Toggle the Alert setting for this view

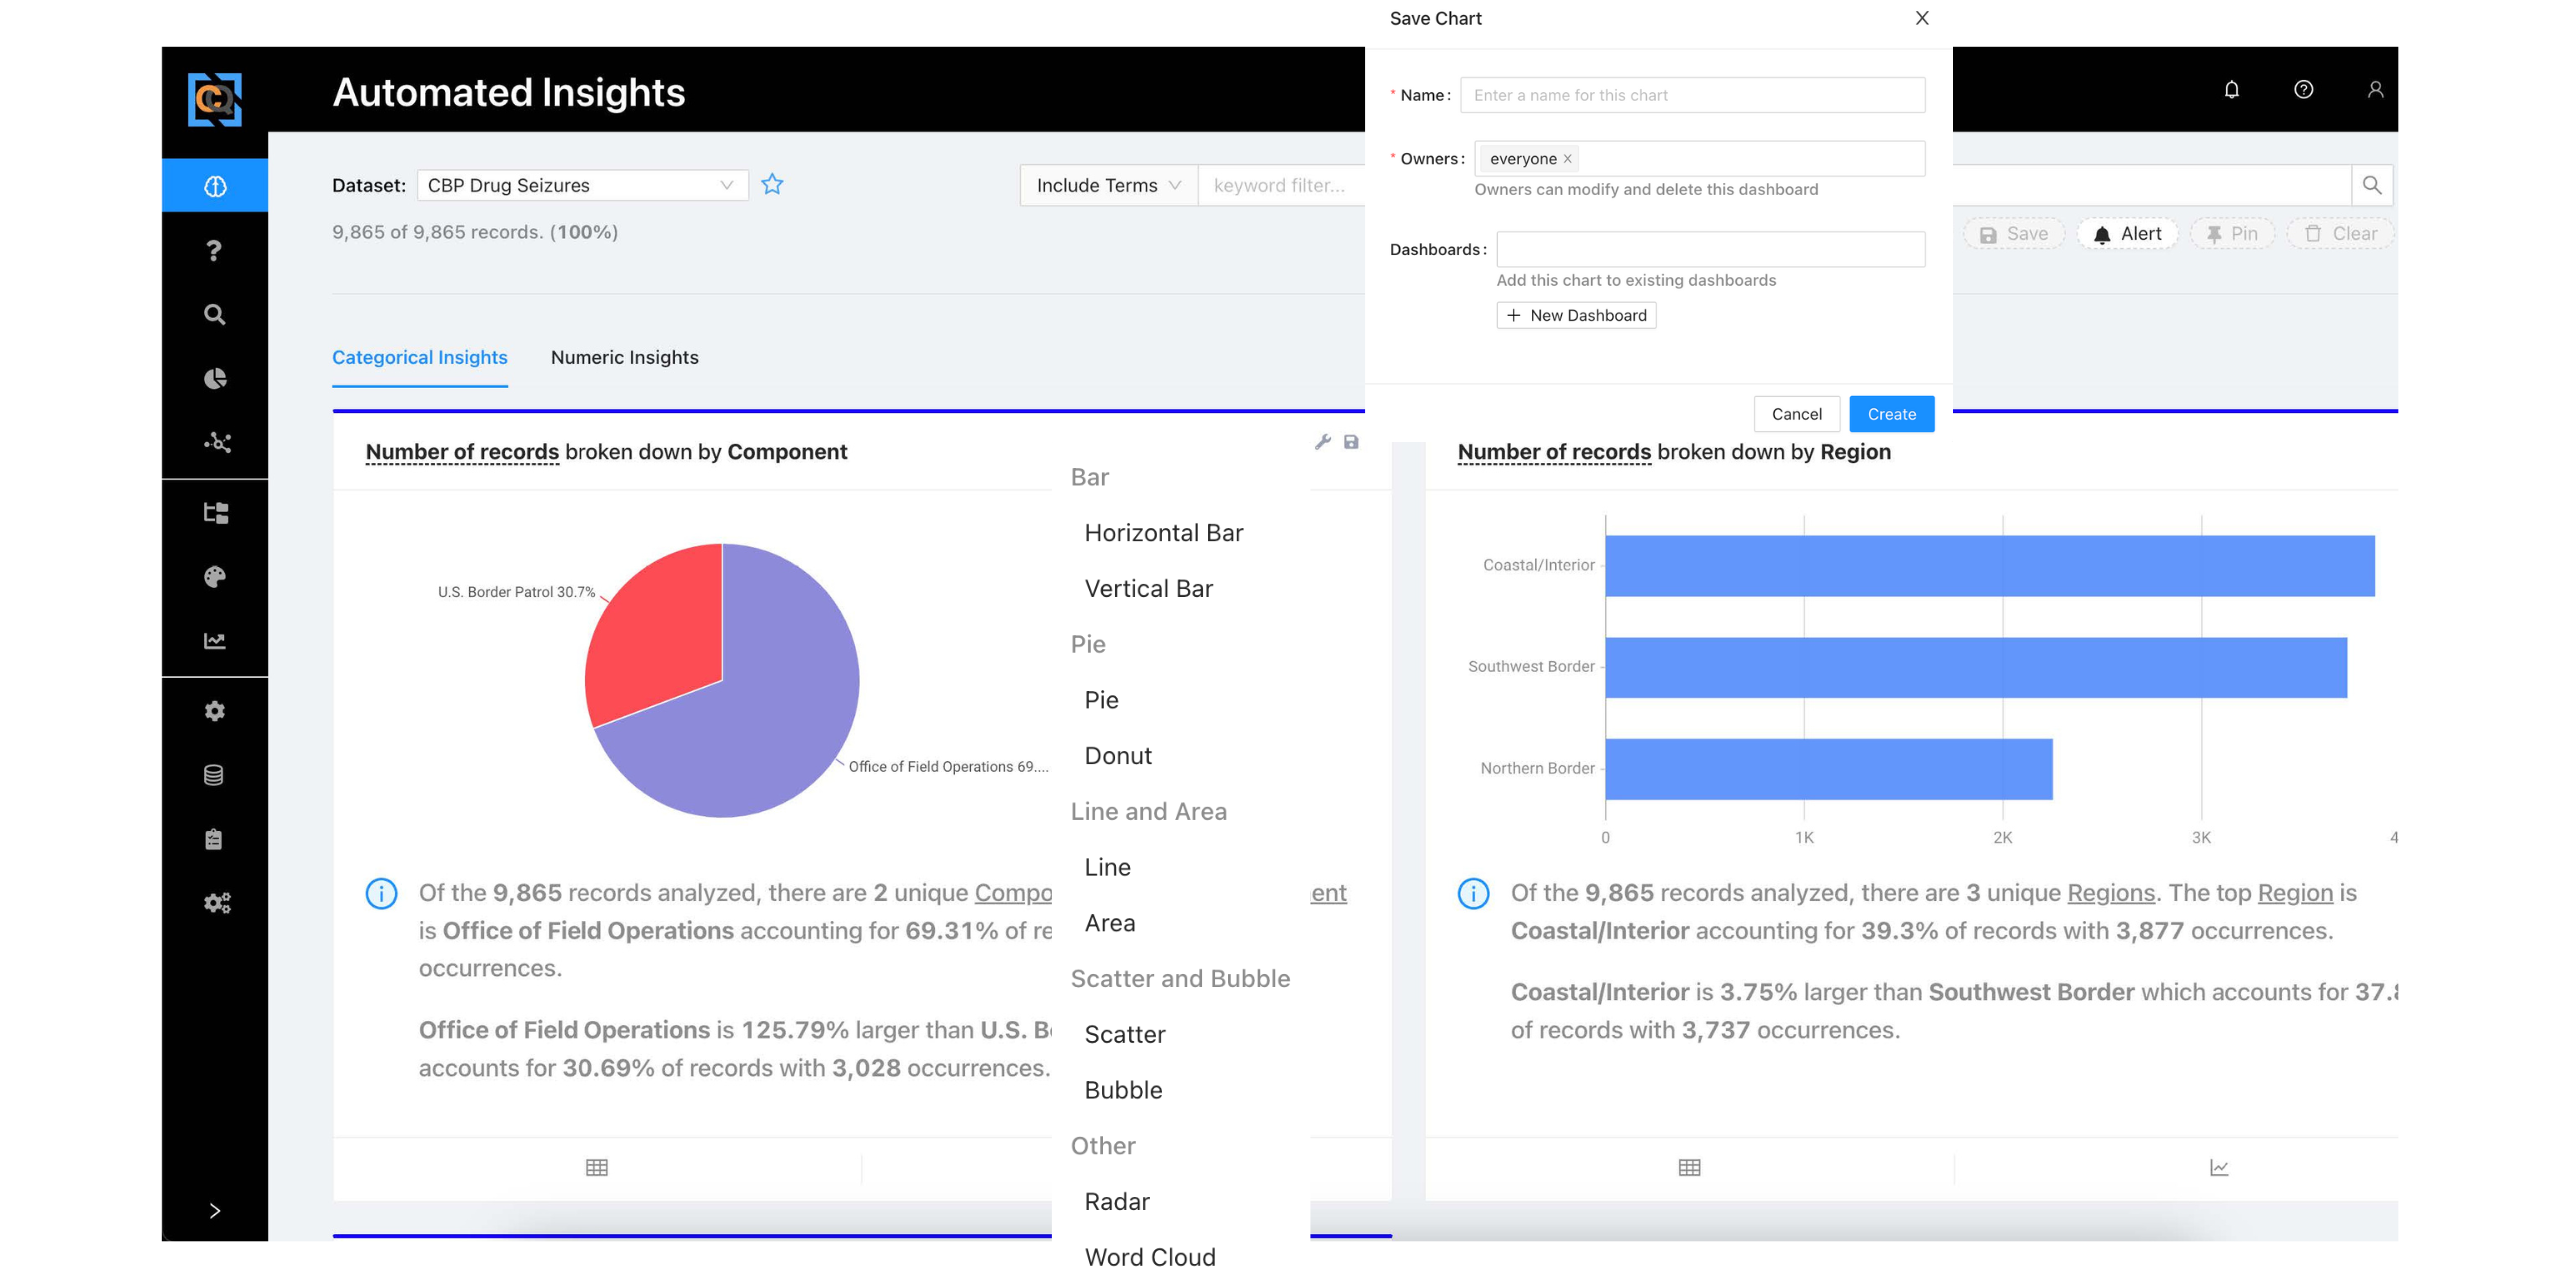pyautogui.click(x=2127, y=233)
